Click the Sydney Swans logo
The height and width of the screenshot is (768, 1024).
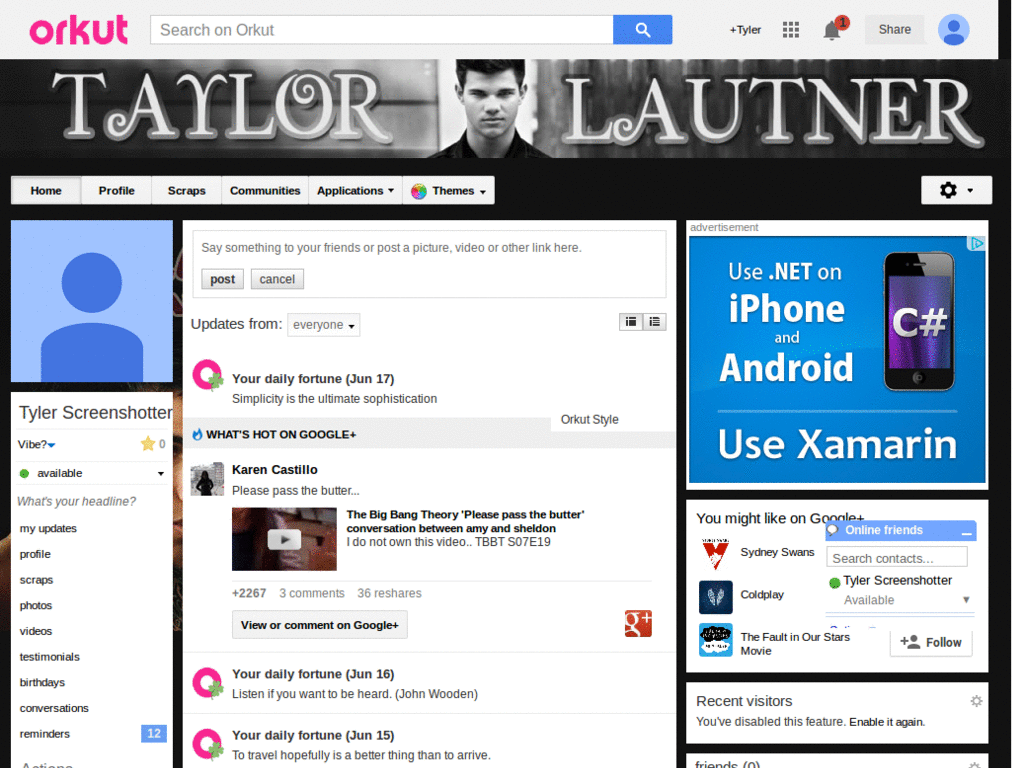715,553
